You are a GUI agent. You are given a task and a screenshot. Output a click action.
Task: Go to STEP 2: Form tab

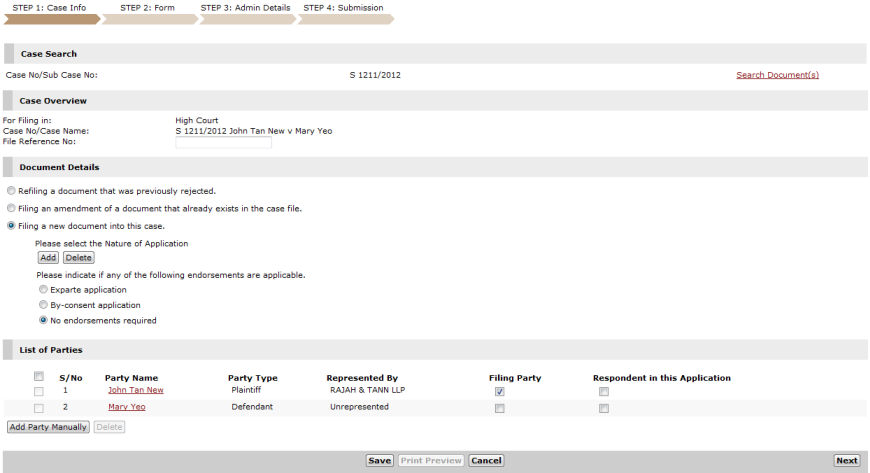coord(147,8)
